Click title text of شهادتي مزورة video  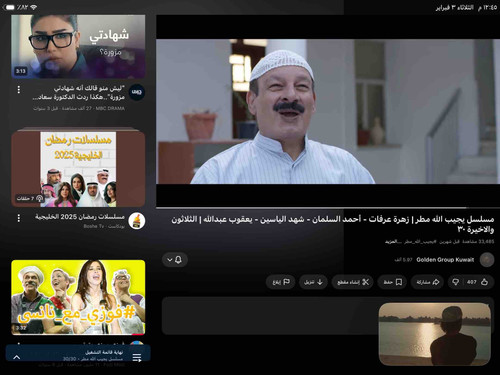(x=79, y=92)
